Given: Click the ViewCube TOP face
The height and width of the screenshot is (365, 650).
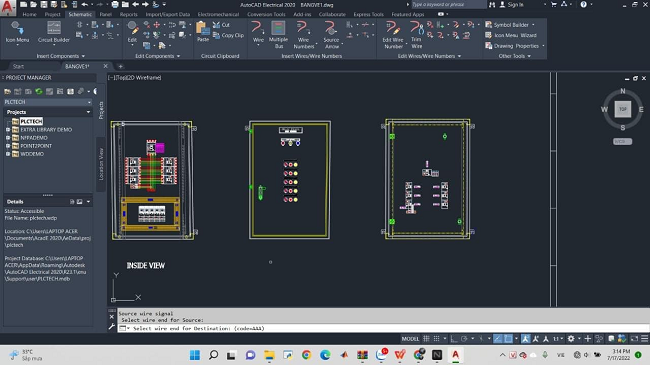Looking at the screenshot, I should click(622, 109).
